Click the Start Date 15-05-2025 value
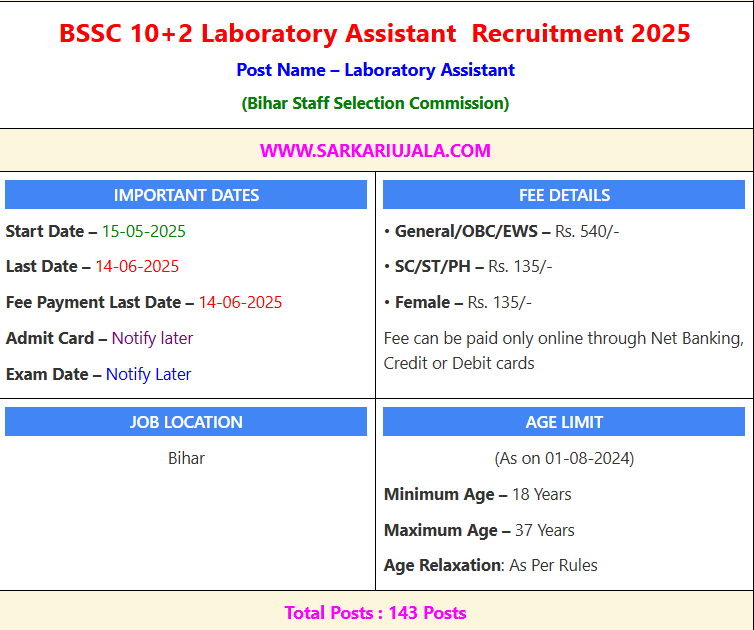Viewport: 754px width, 630px height. coord(143,231)
